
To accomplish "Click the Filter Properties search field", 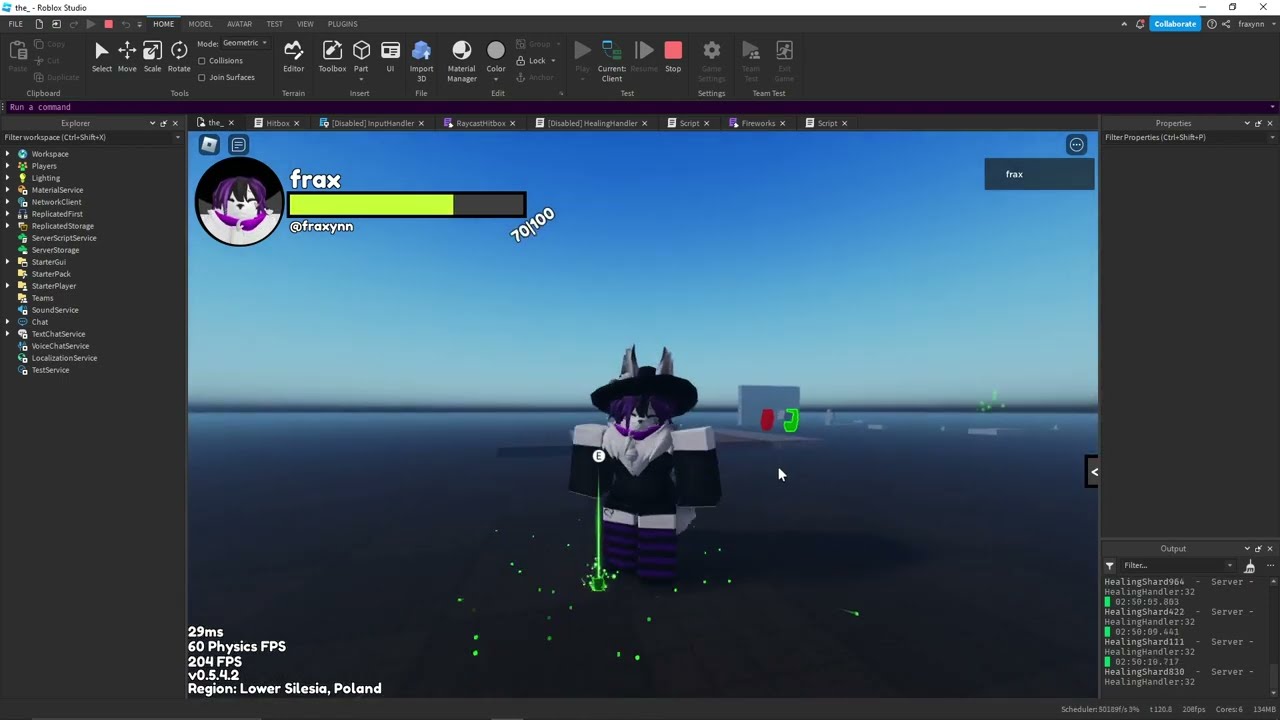I will pos(1189,137).
